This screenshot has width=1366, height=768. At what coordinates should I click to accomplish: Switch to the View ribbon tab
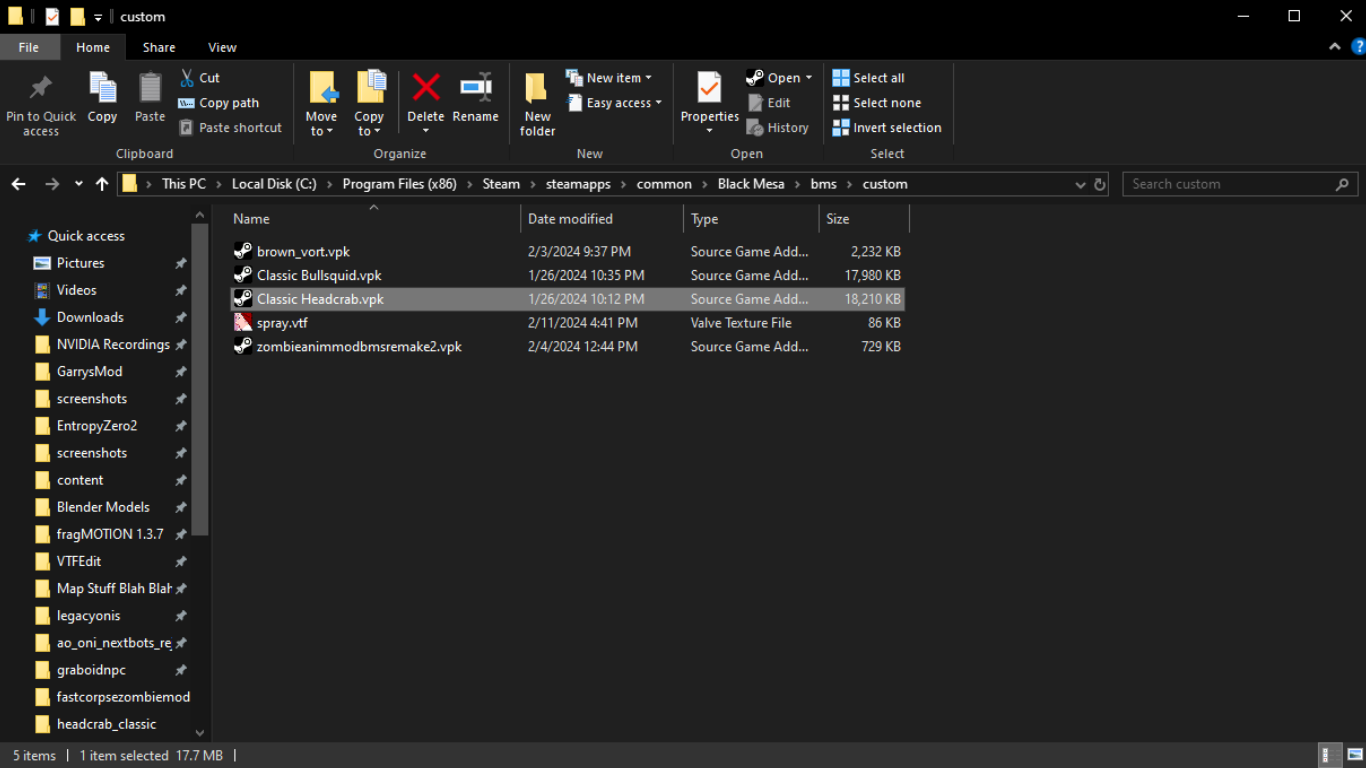222,47
